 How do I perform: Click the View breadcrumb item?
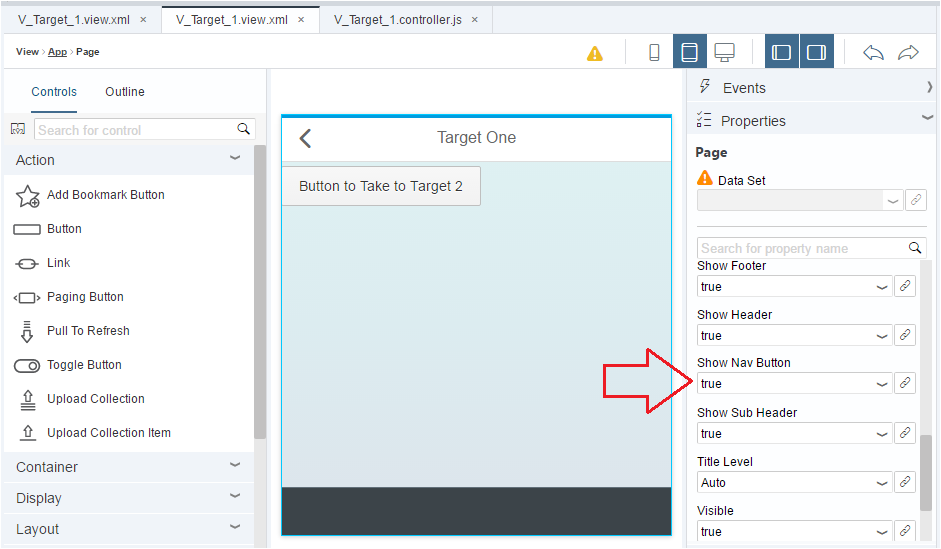click(x=28, y=52)
